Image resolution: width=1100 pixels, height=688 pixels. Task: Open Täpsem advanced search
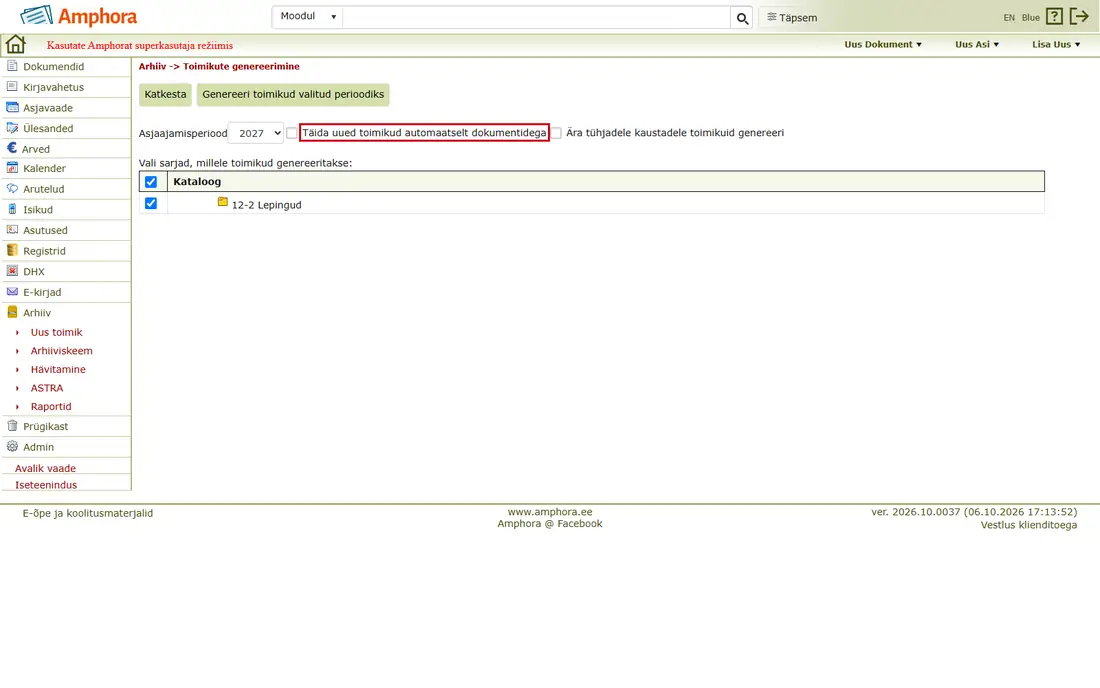pos(792,18)
